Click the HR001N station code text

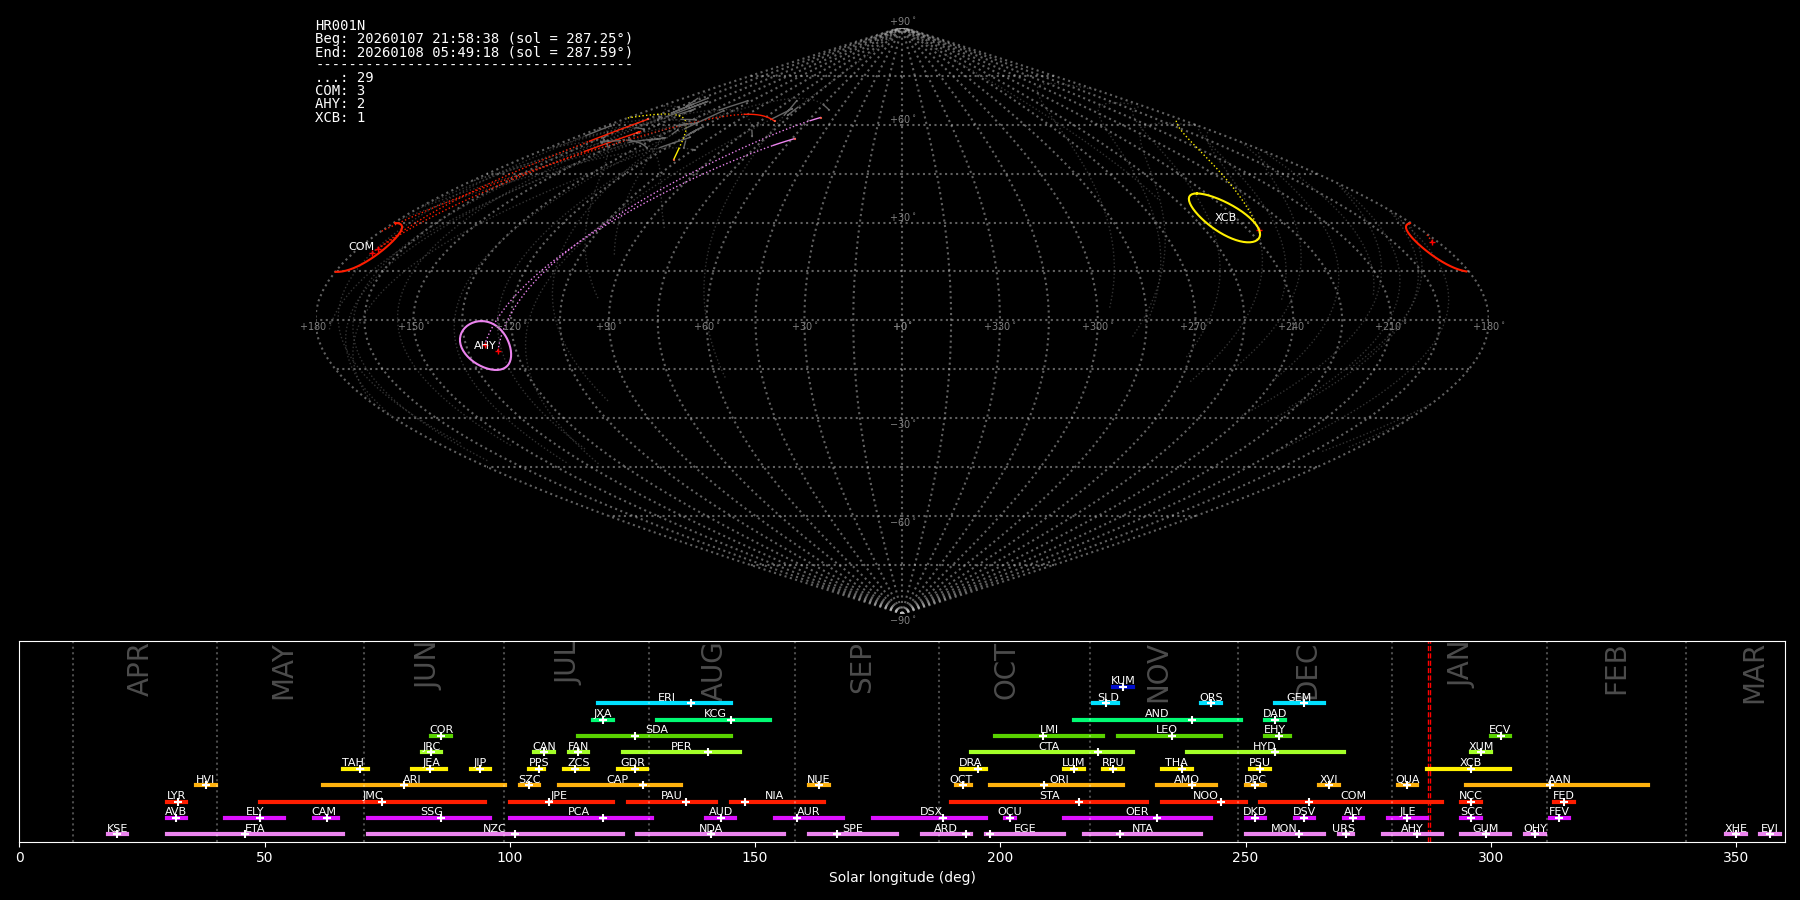tap(340, 26)
